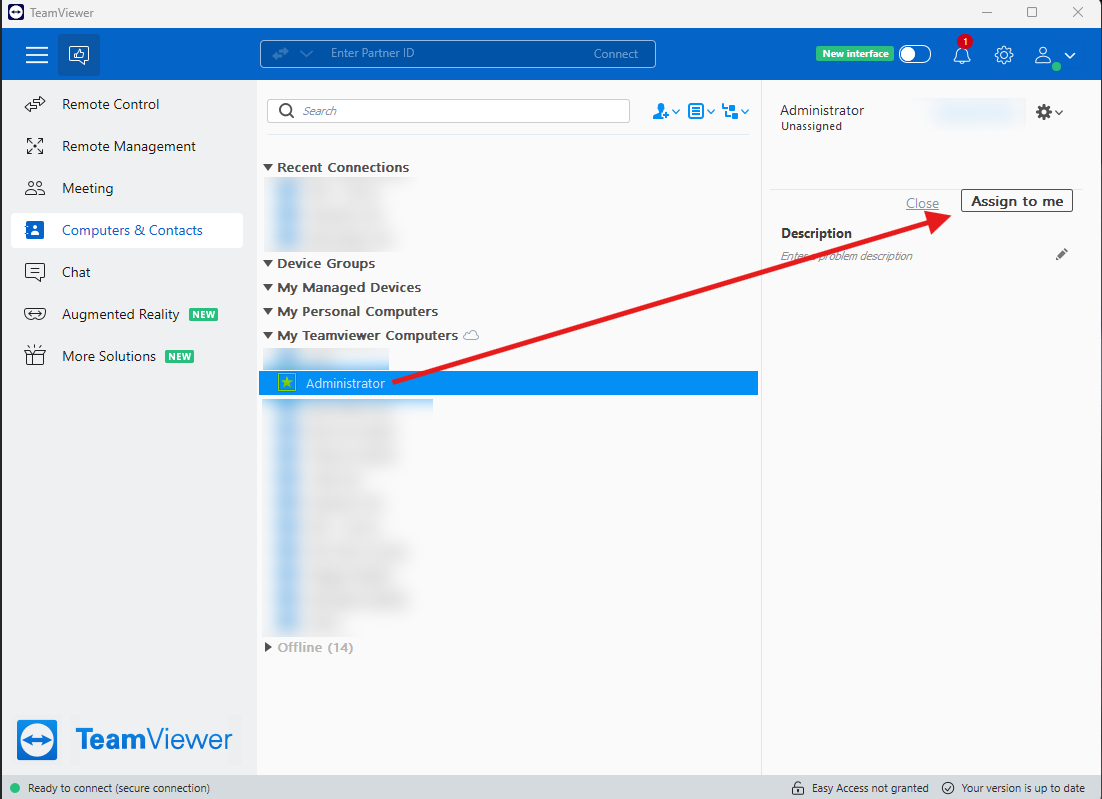
Task: Click the TeamViewer logo at bottom left
Action: [124, 739]
